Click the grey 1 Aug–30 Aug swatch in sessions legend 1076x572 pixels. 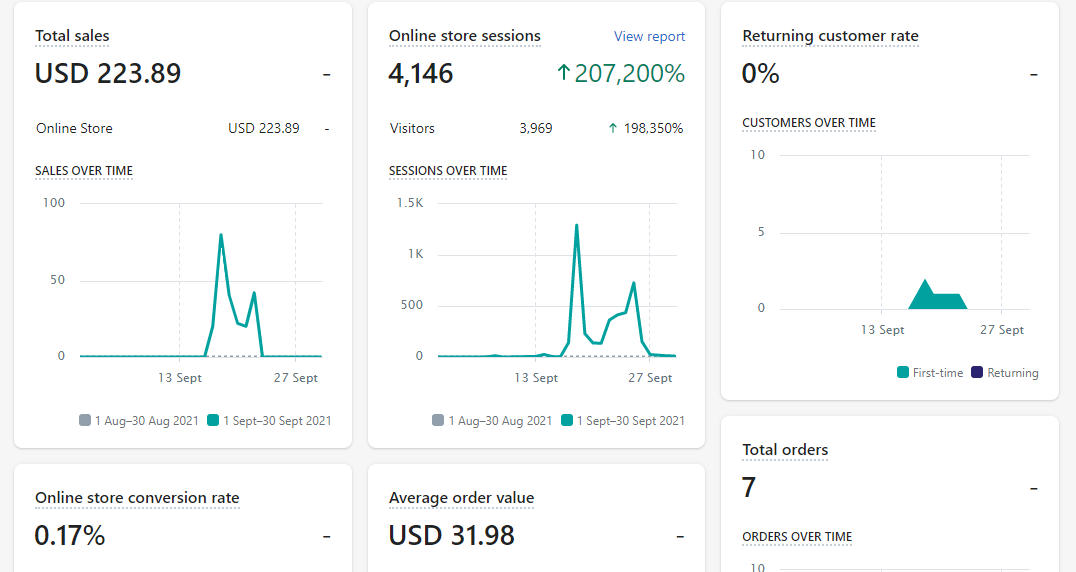click(x=438, y=420)
